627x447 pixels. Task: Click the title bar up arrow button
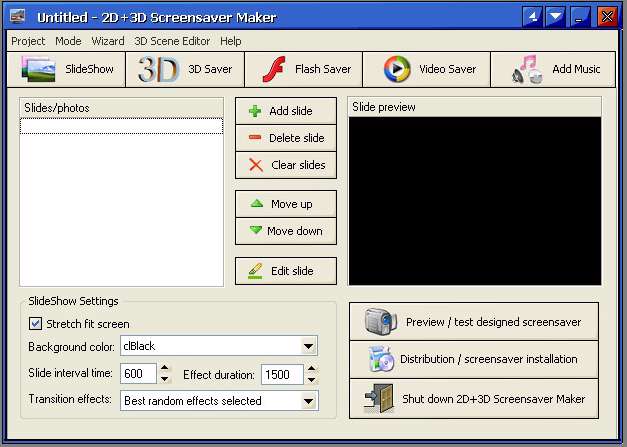tap(532, 17)
